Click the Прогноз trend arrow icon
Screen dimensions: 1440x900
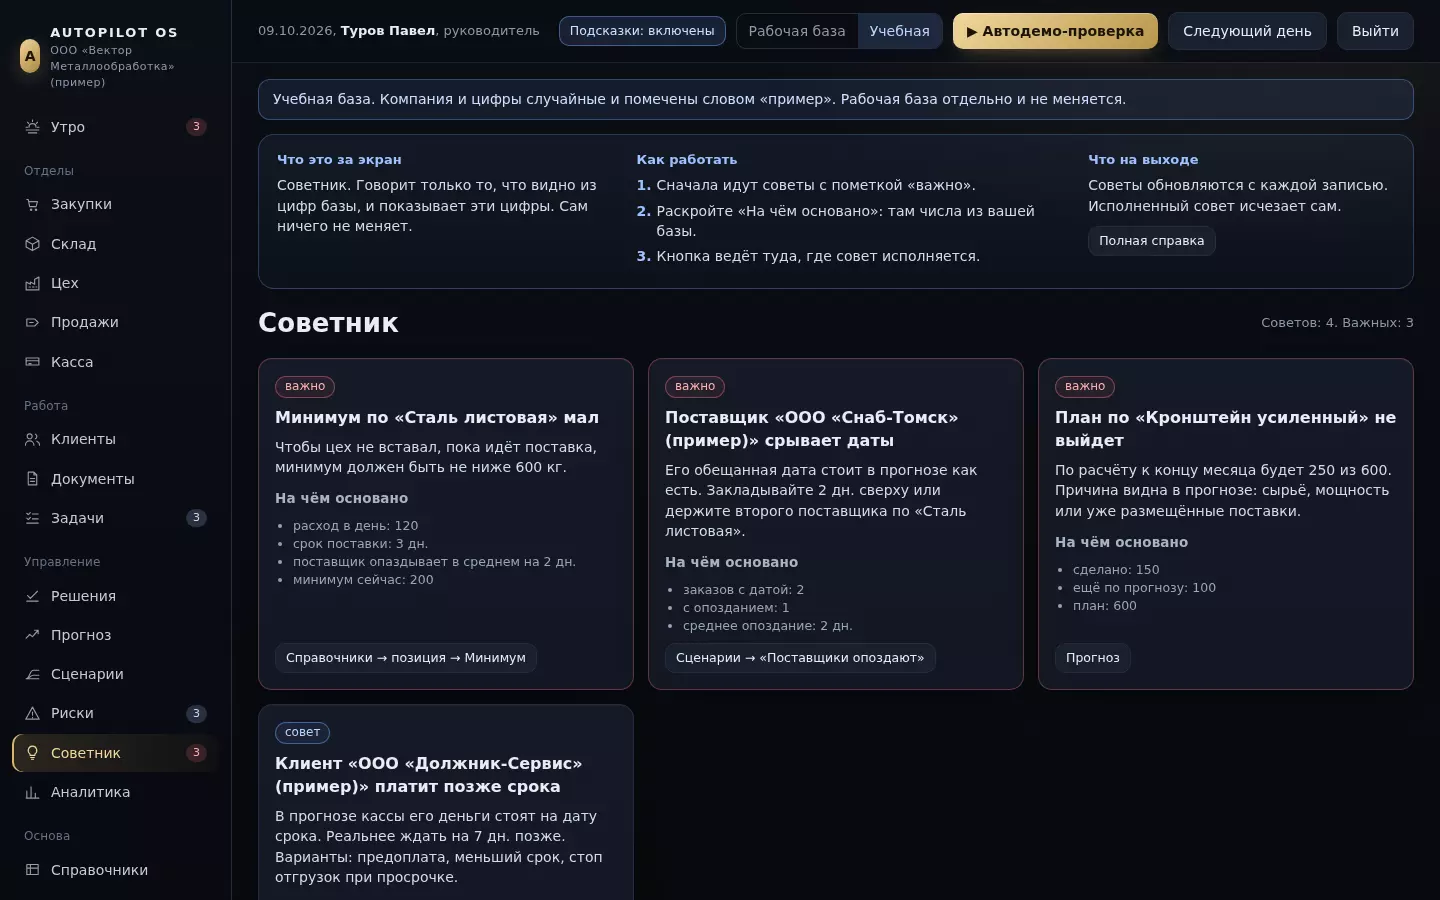(32, 635)
